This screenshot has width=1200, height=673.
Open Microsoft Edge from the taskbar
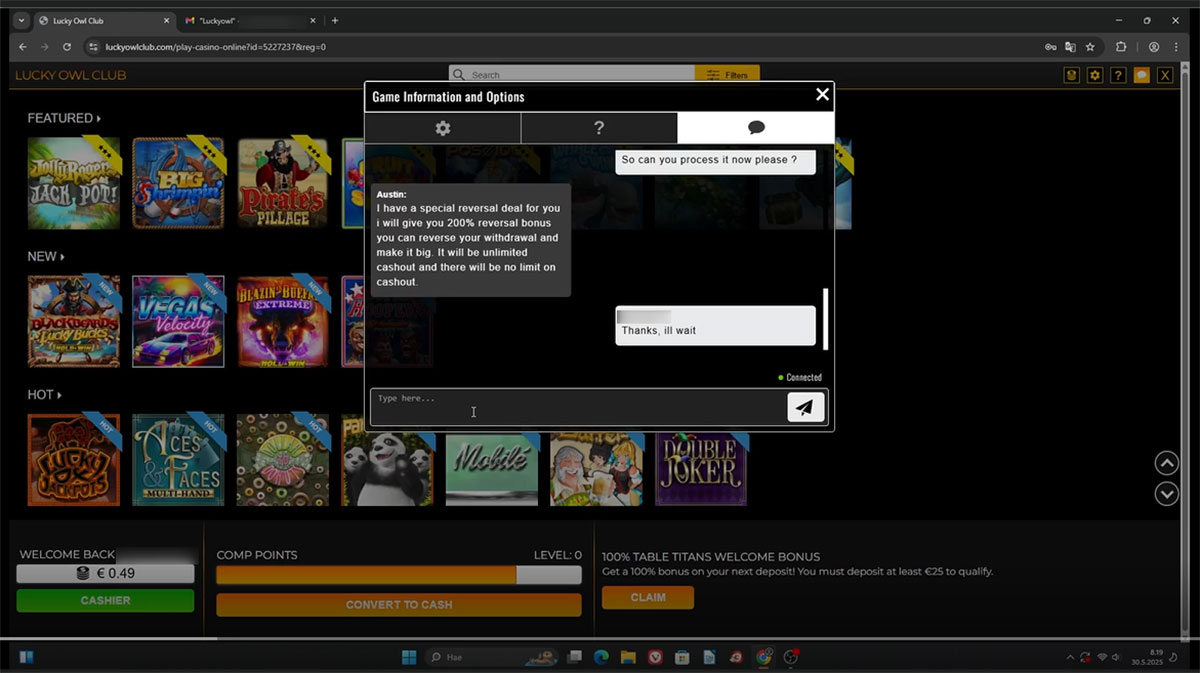click(x=601, y=657)
